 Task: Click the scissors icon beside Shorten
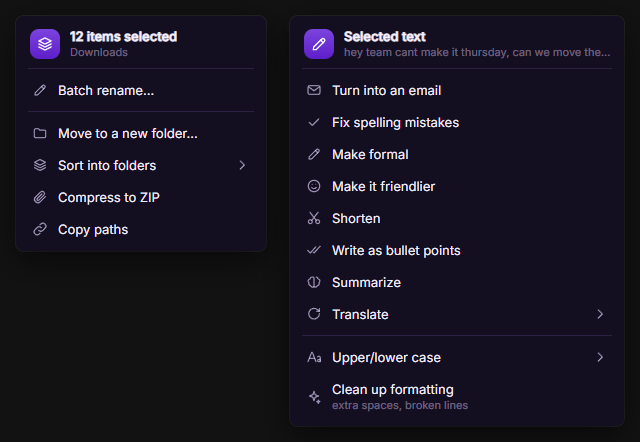[314, 218]
